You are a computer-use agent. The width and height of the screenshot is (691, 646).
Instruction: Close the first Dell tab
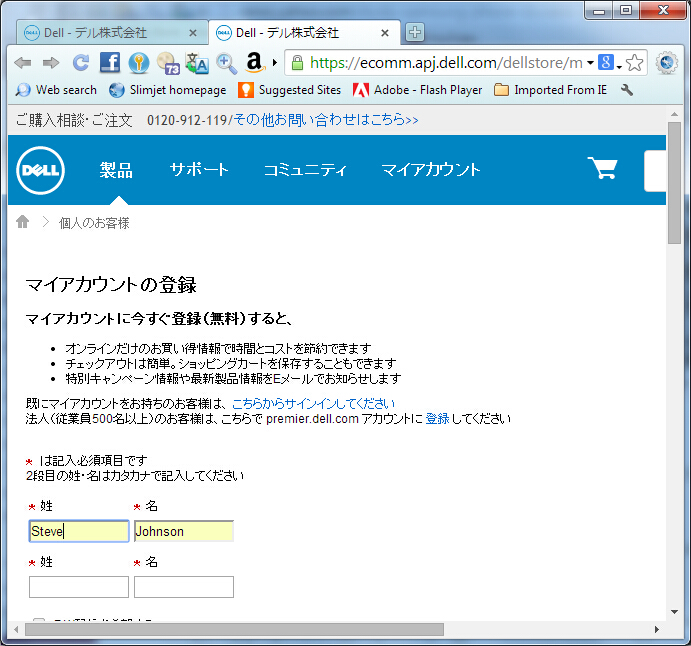[x=193, y=33]
